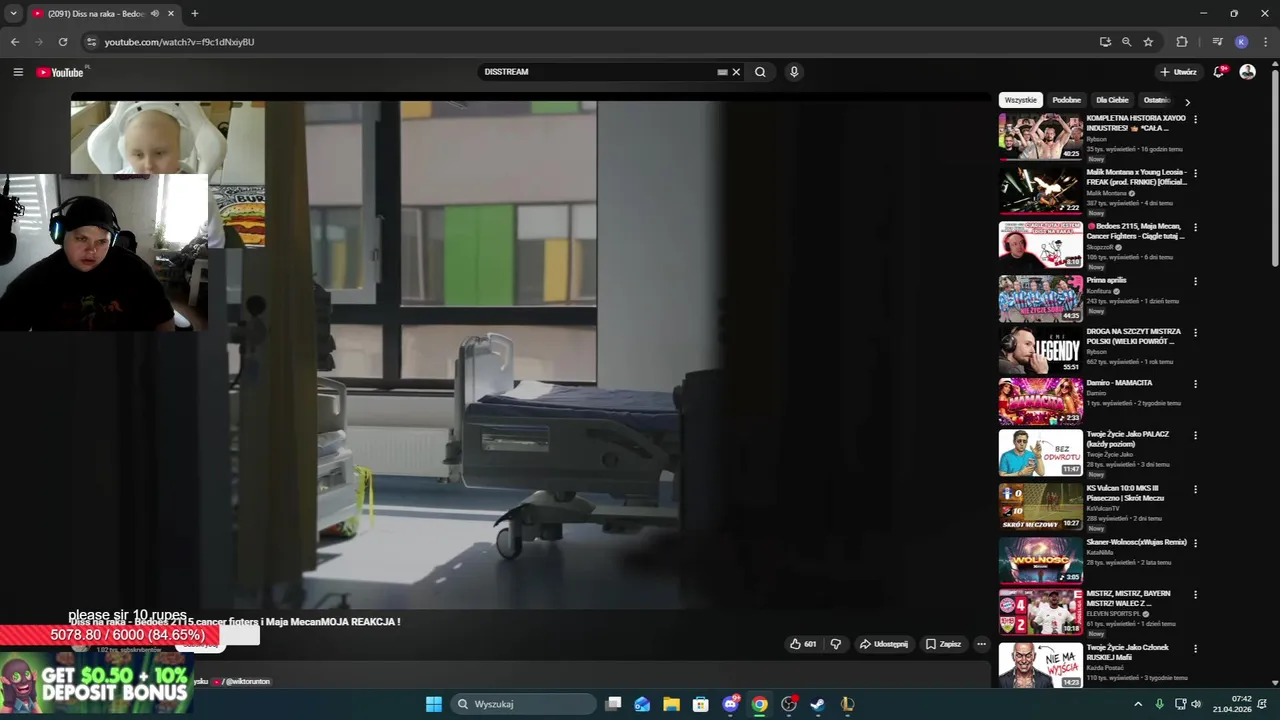The height and width of the screenshot is (720, 1280).
Task: Open Rybson channel under KOMPLETNA HISTORIA
Action: 1097,139
